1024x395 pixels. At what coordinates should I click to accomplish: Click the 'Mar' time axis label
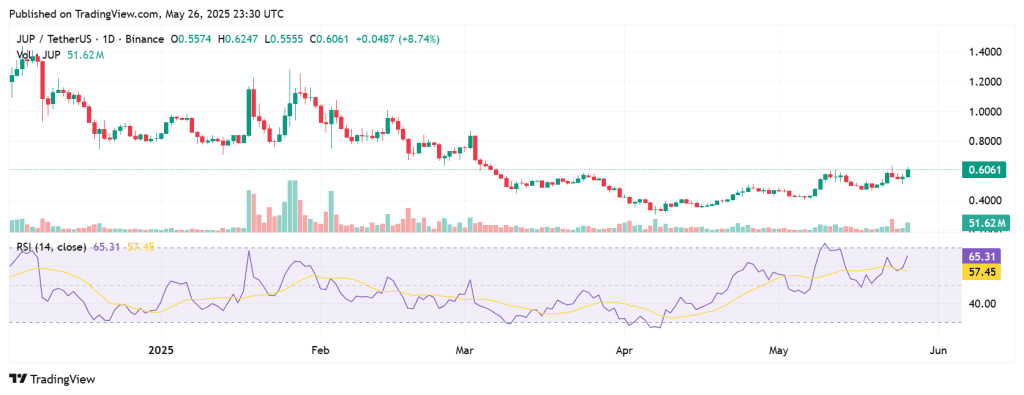tap(464, 350)
